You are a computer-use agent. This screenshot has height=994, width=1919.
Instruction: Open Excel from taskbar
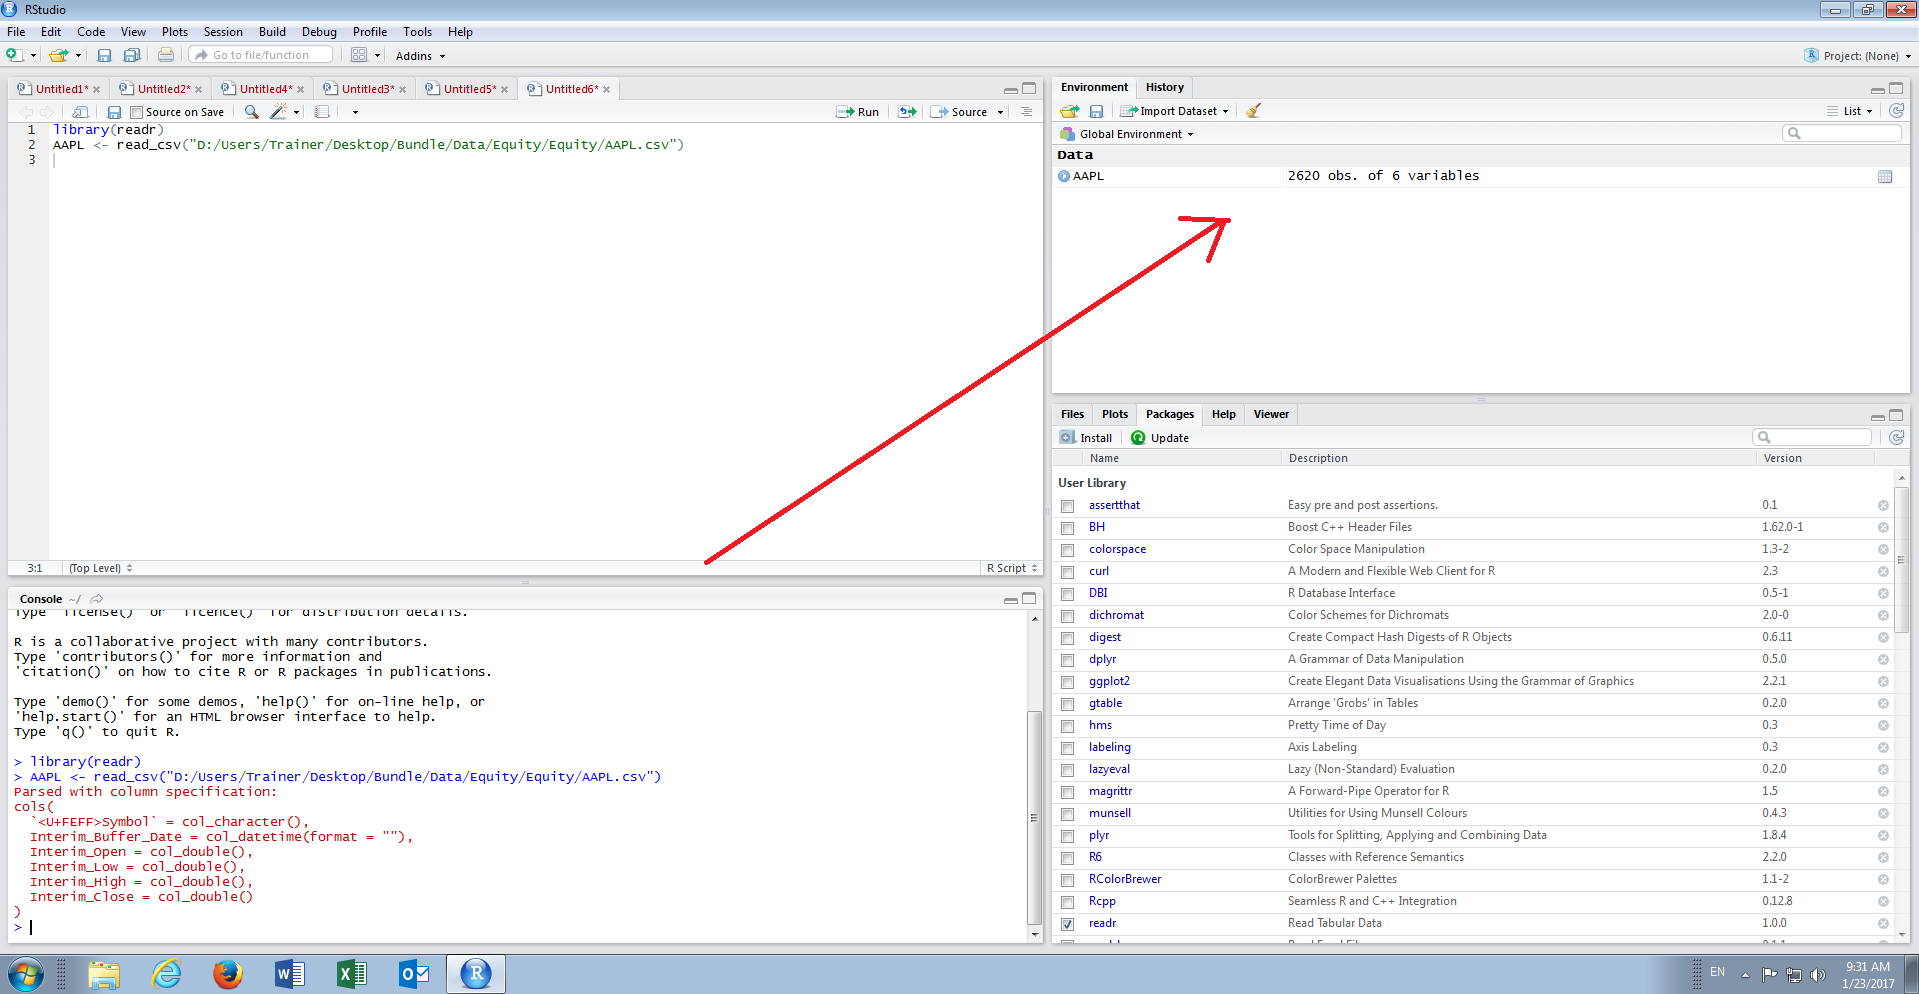(x=352, y=974)
